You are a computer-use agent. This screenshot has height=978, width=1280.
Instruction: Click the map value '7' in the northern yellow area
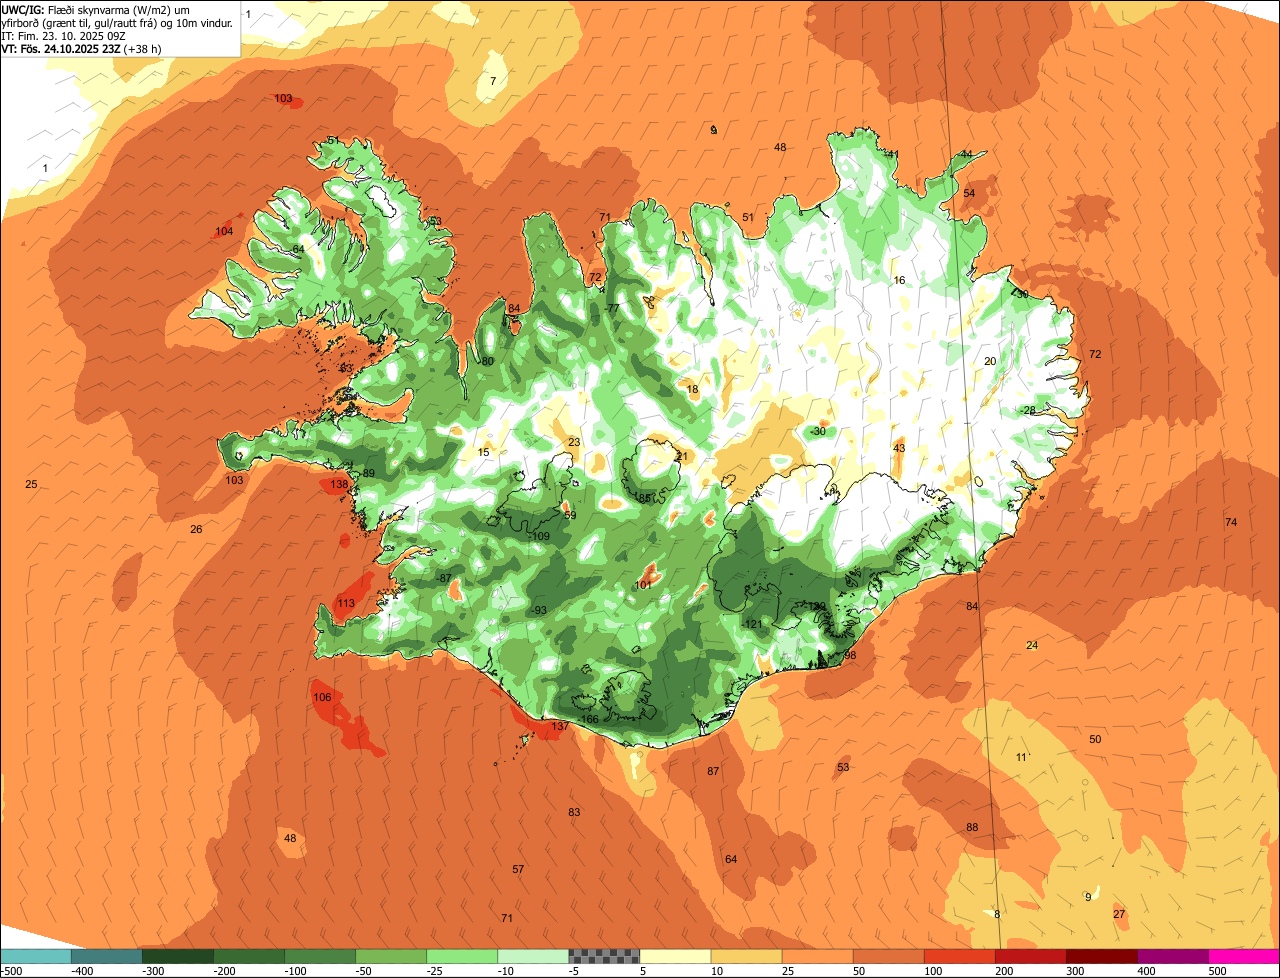[492, 81]
